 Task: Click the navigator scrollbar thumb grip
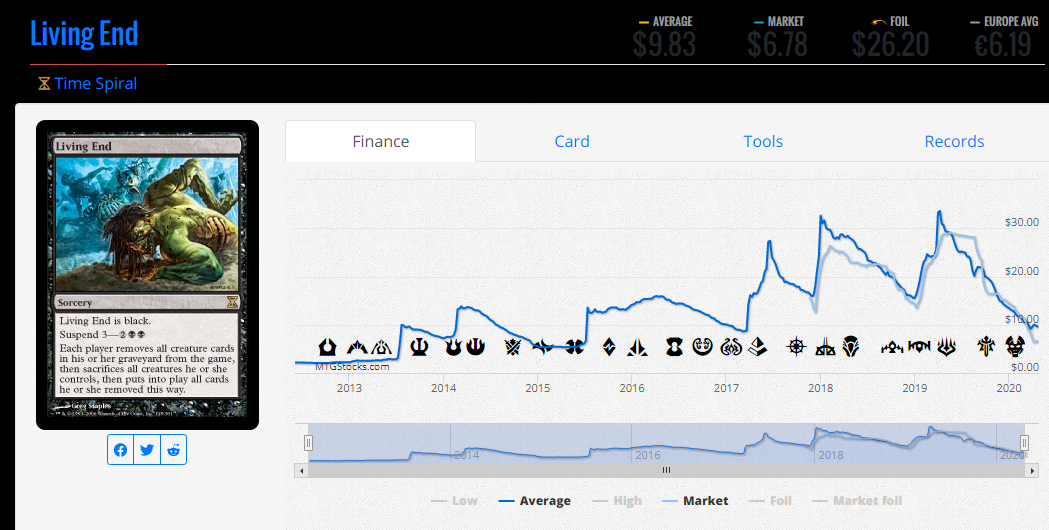666,470
